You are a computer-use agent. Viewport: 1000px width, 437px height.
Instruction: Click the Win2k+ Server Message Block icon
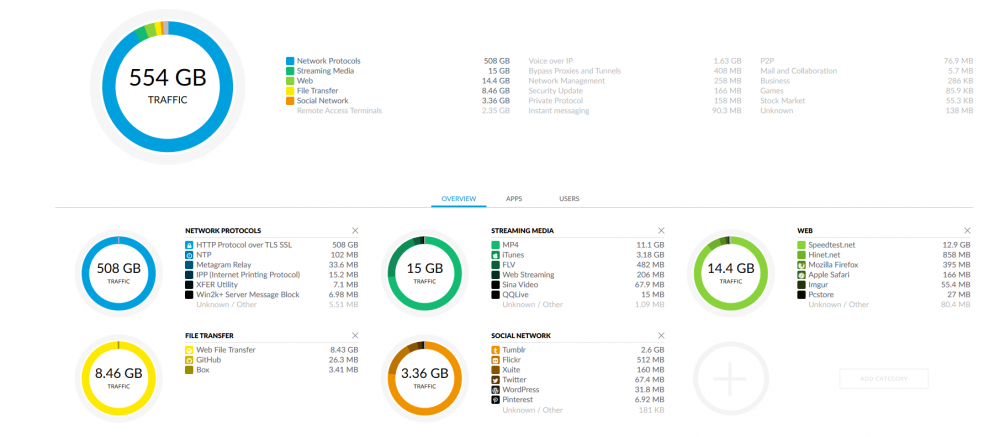coord(189,295)
